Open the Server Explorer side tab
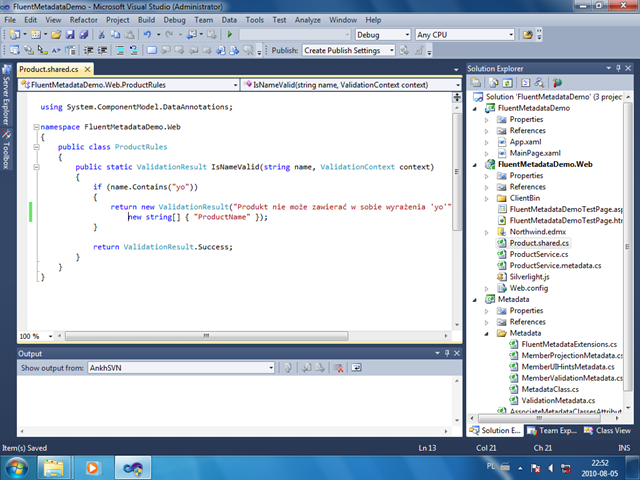Viewport: 640px width, 480px height. [6, 95]
